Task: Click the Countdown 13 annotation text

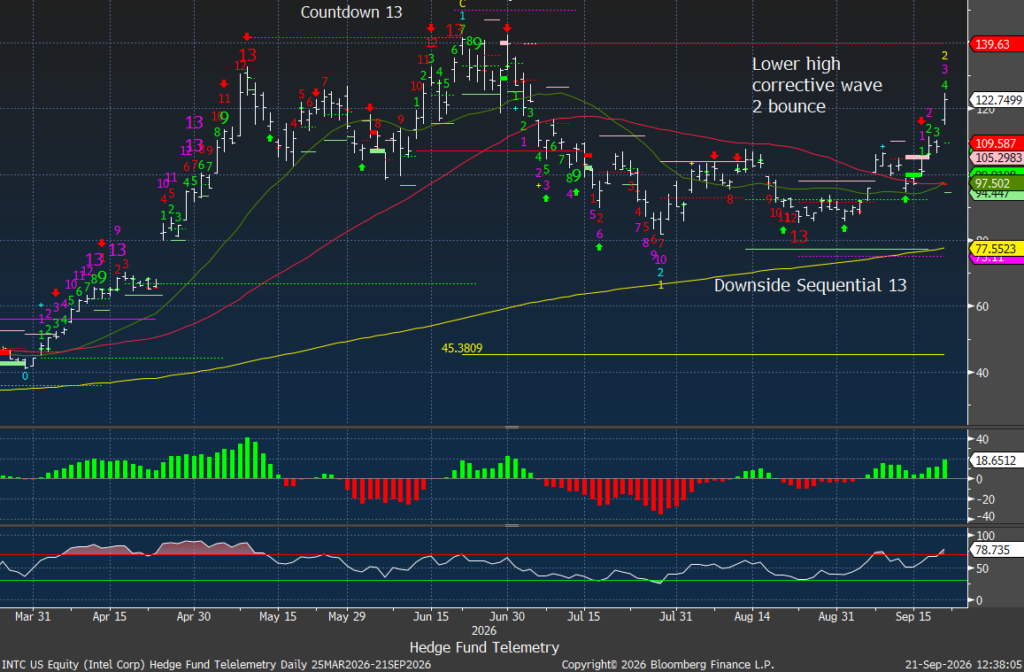Action: click(x=351, y=12)
